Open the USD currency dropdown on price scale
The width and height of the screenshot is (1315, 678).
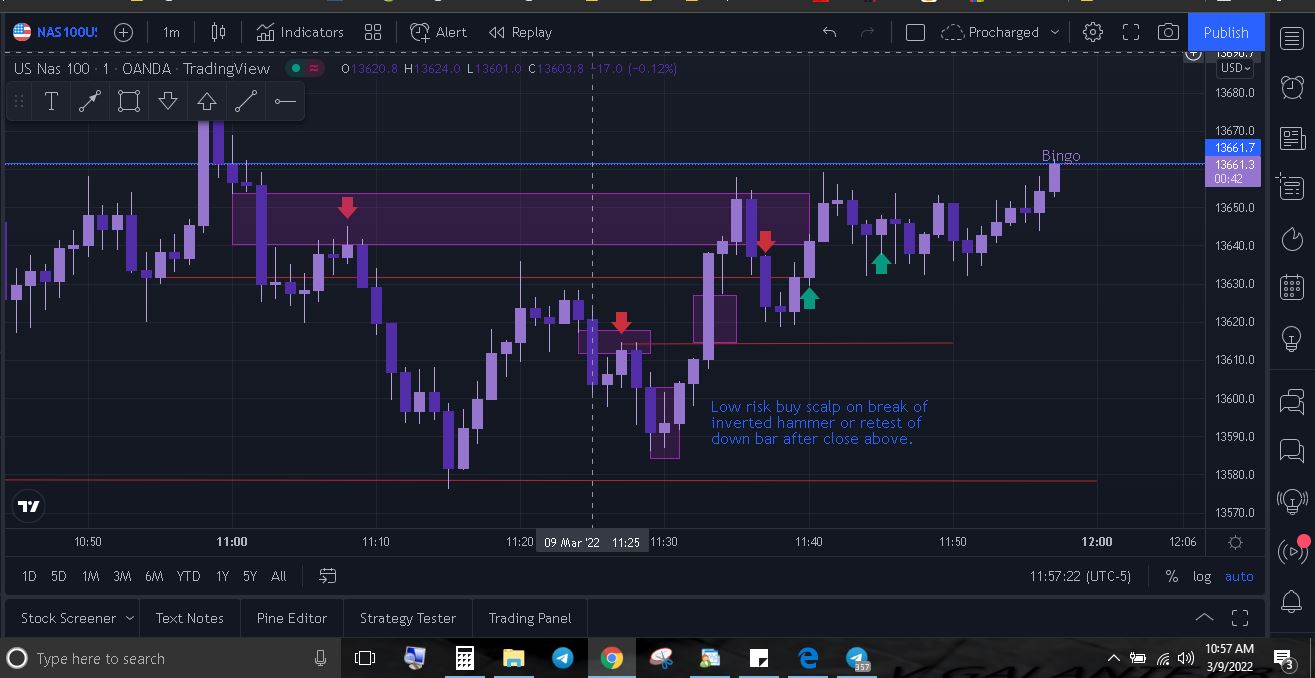pyautogui.click(x=1234, y=68)
